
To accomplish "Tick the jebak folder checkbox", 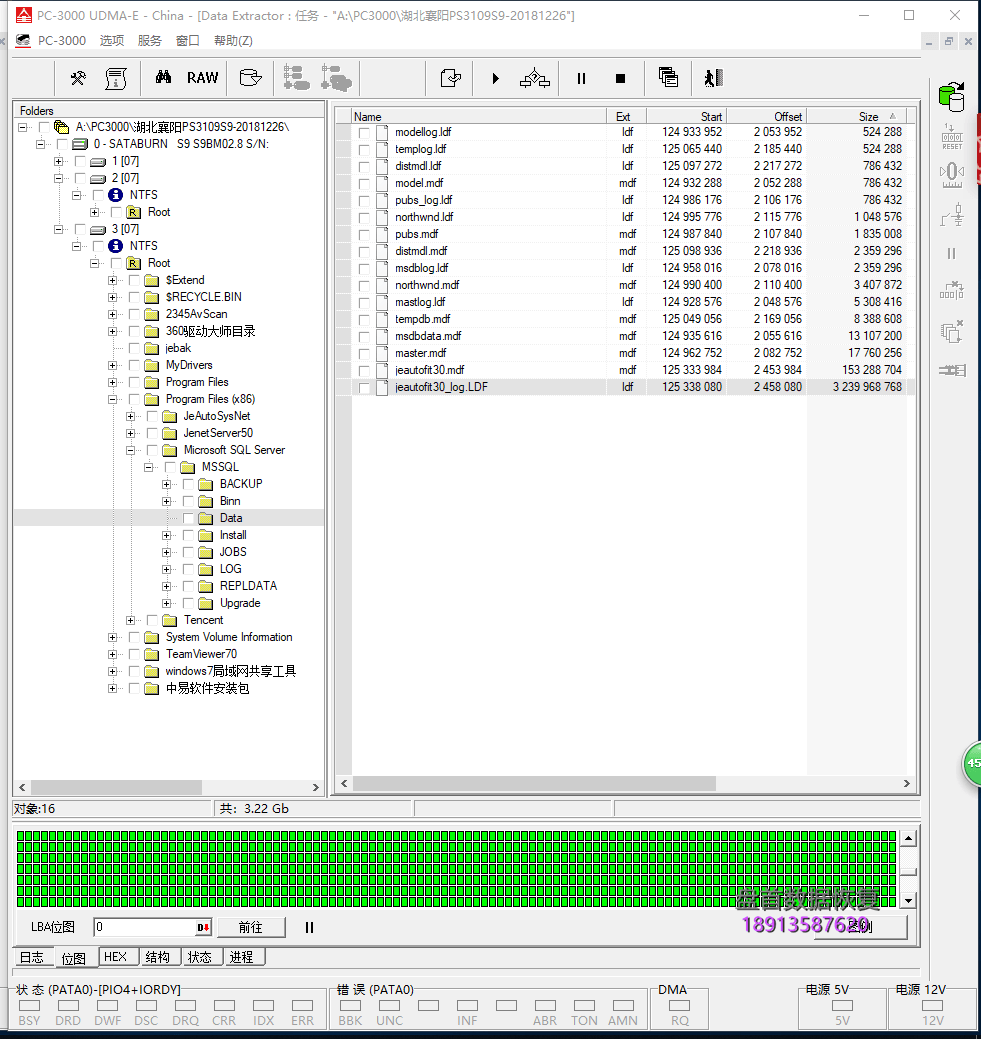I will tap(134, 349).
